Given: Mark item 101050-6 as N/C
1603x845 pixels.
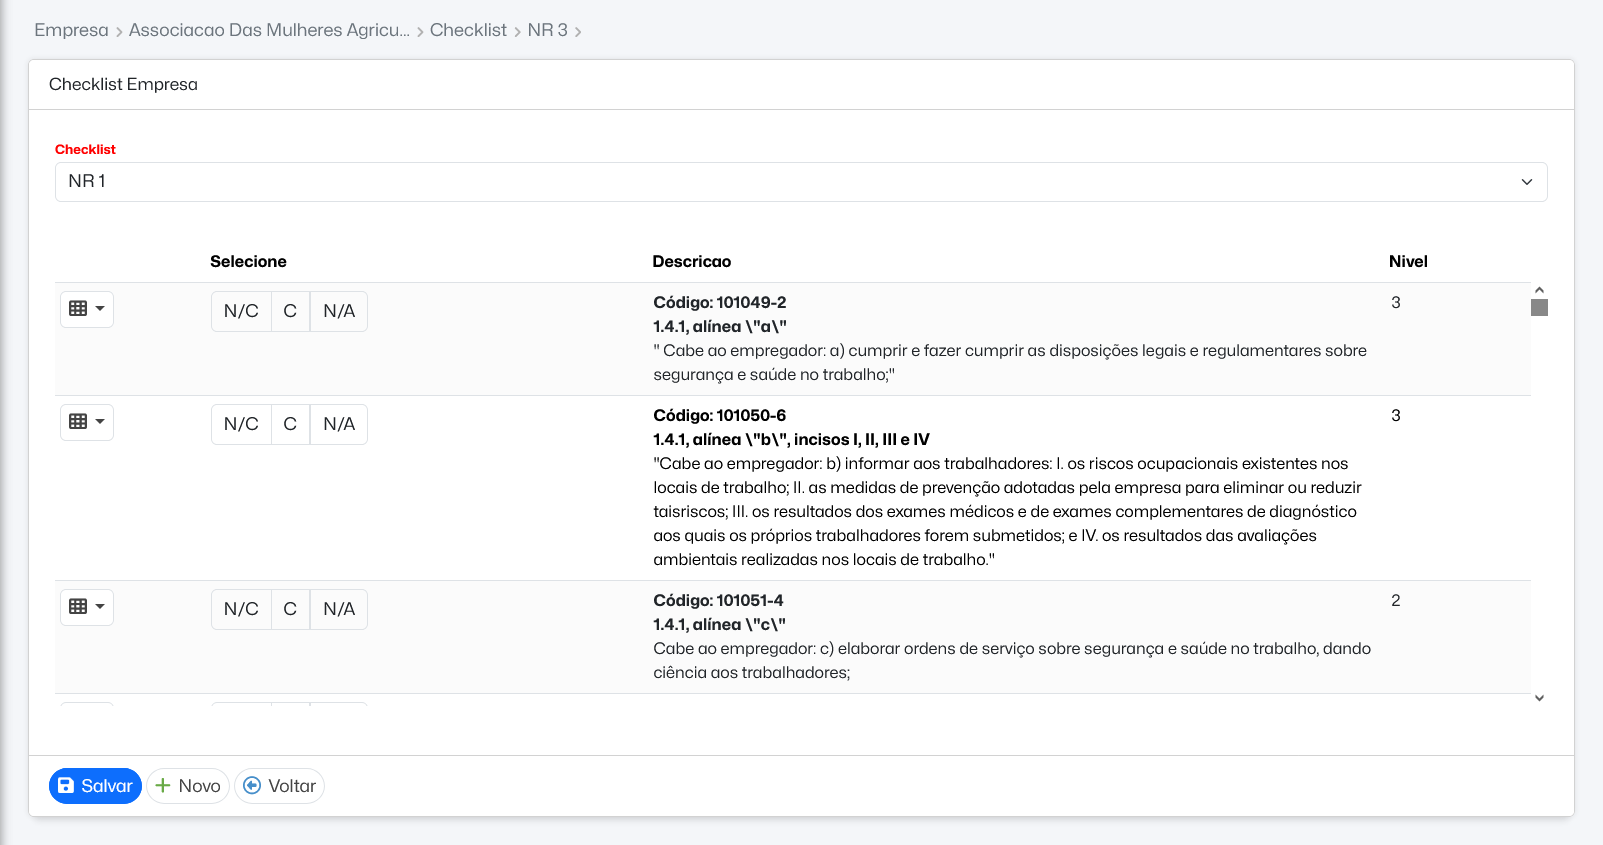Looking at the screenshot, I should click(x=241, y=424).
